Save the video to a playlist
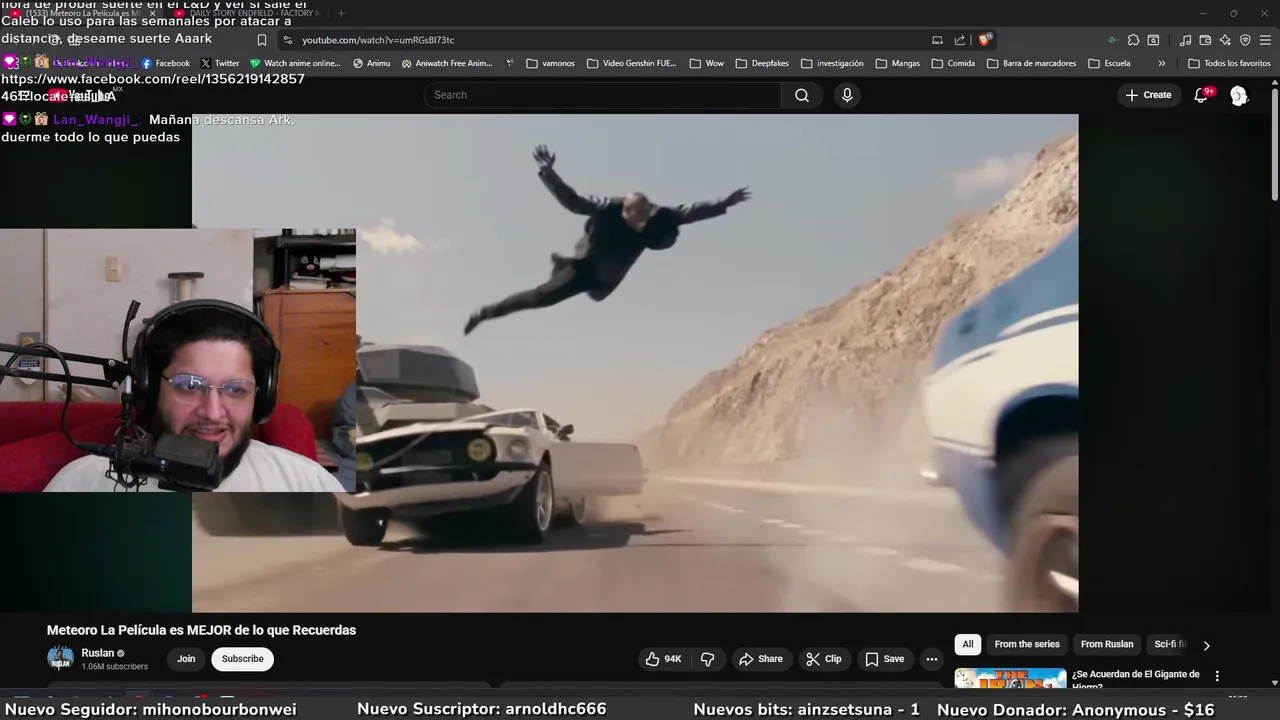1280x720 pixels. pyautogui.click(x=885, y=659)
